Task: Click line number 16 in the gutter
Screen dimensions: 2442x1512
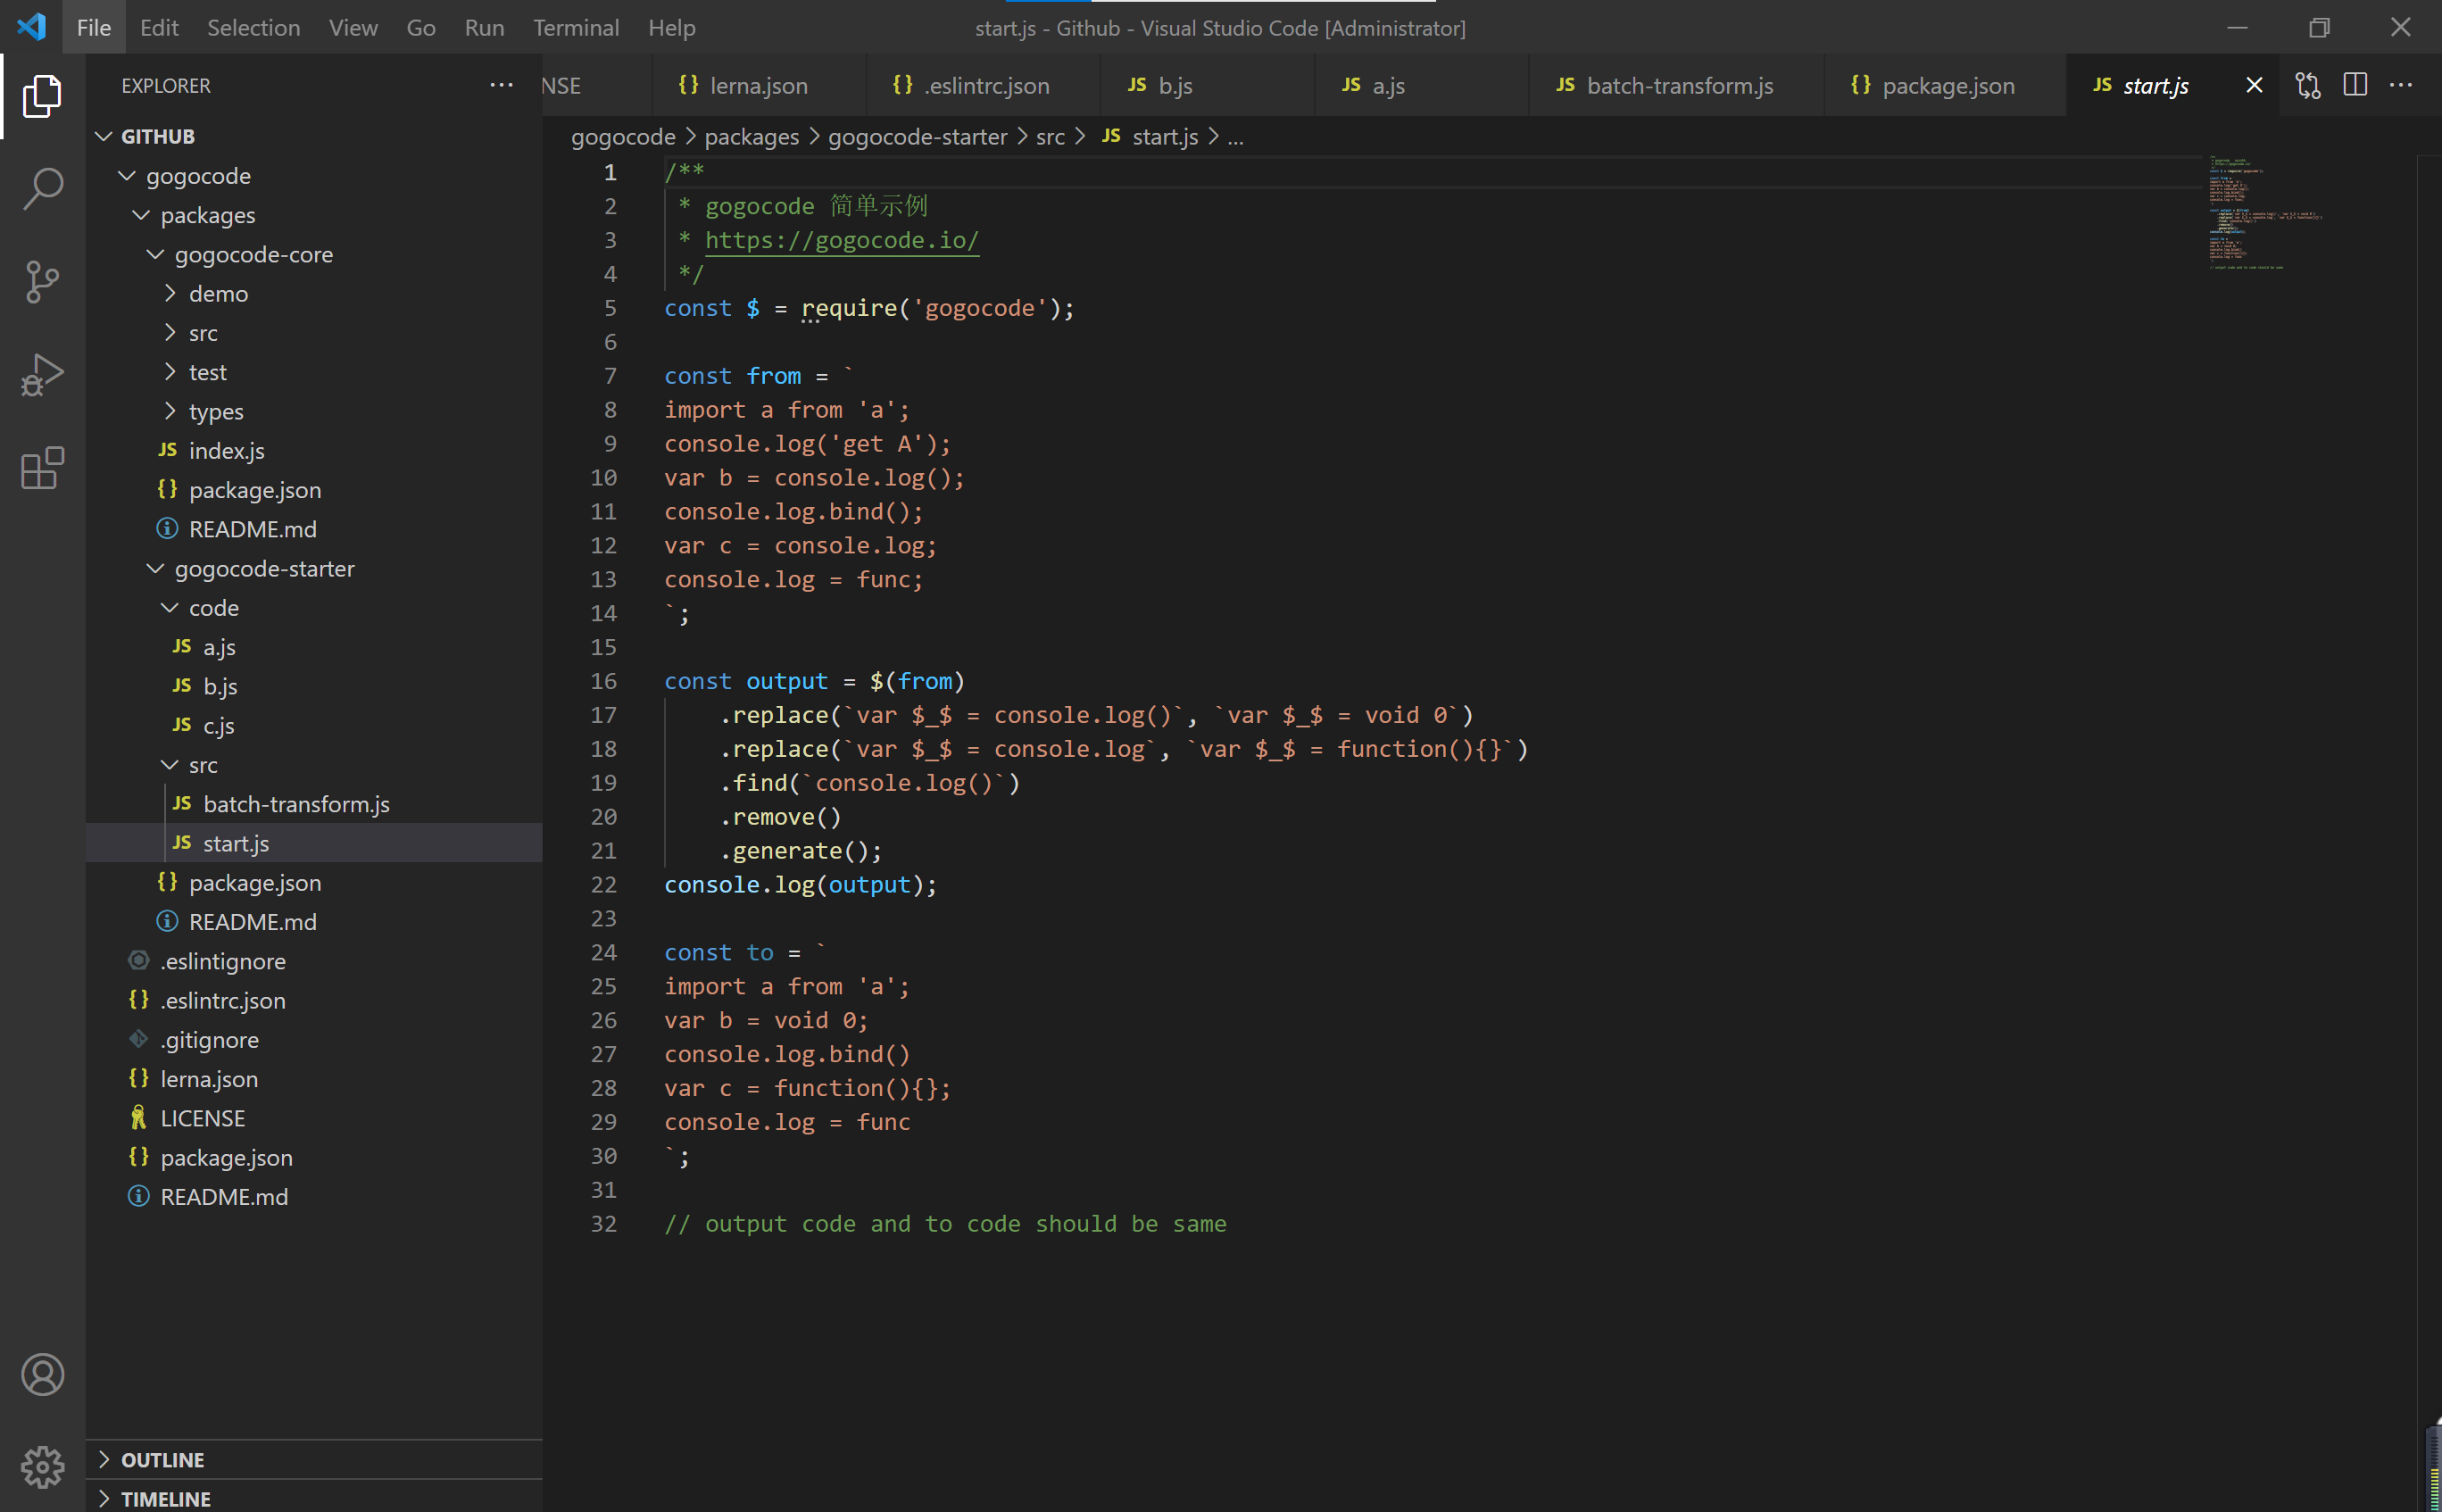Action: [603, 681]
